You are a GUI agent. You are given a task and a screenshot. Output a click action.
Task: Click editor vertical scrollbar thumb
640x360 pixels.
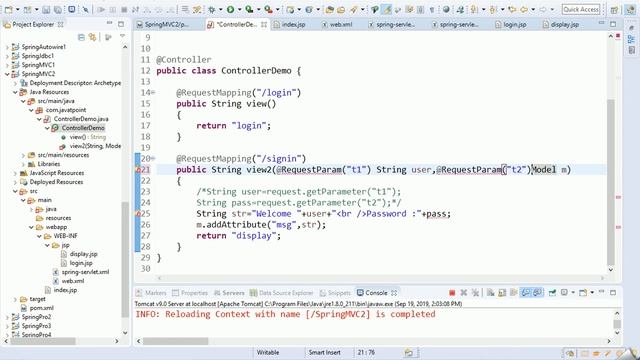pyautogui.click(x=611, y=182)
